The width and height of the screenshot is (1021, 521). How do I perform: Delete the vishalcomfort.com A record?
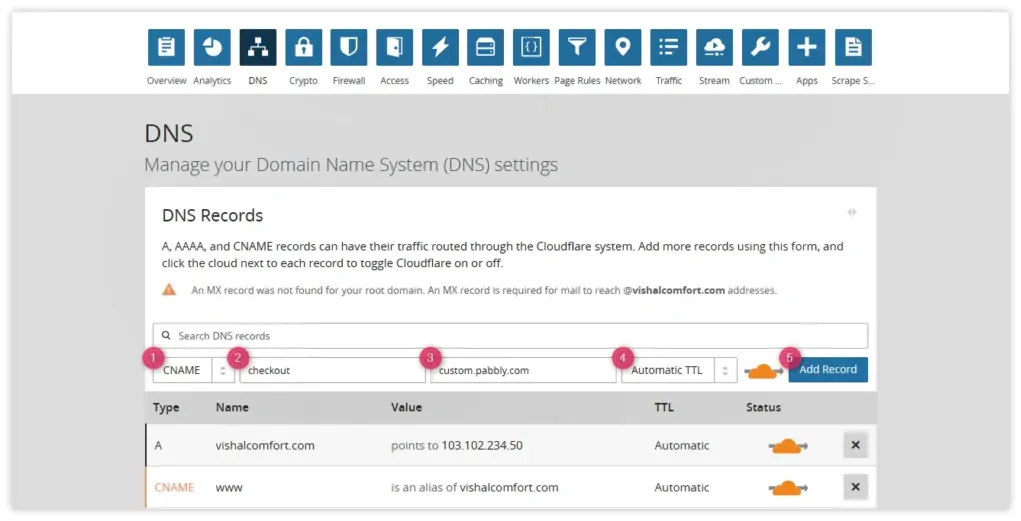(856, 445)
